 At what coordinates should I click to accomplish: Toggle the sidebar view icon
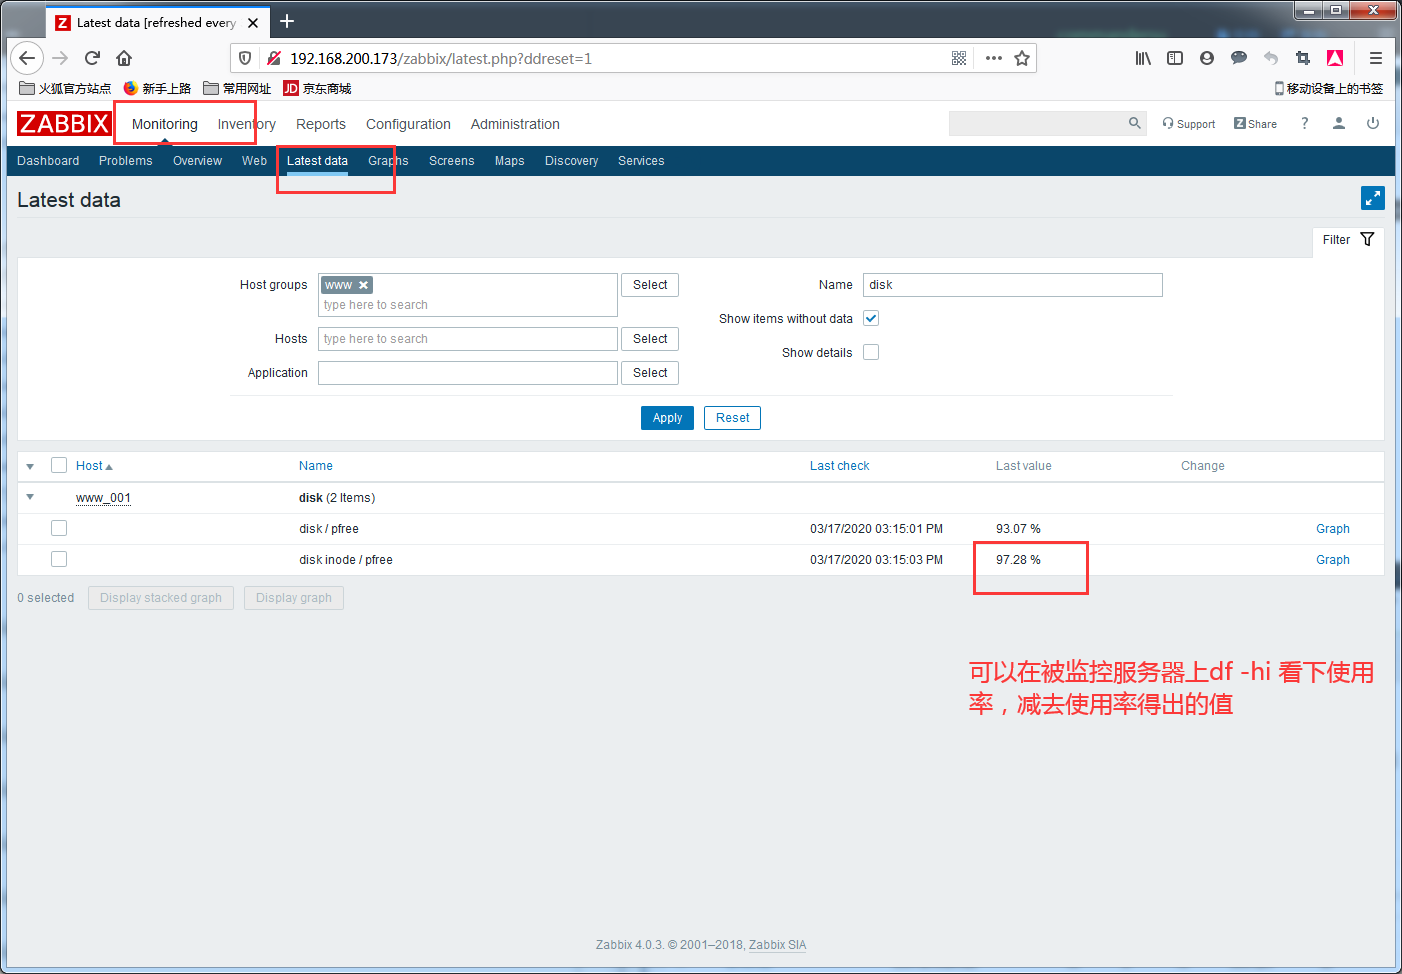tap(1175, 58)
